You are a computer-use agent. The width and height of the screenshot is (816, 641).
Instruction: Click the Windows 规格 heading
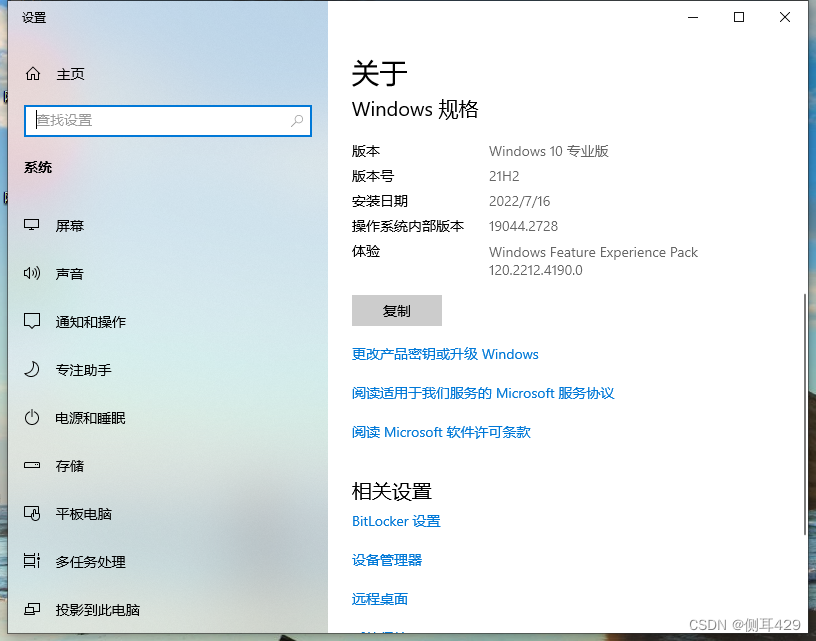(x=415, y=109)
